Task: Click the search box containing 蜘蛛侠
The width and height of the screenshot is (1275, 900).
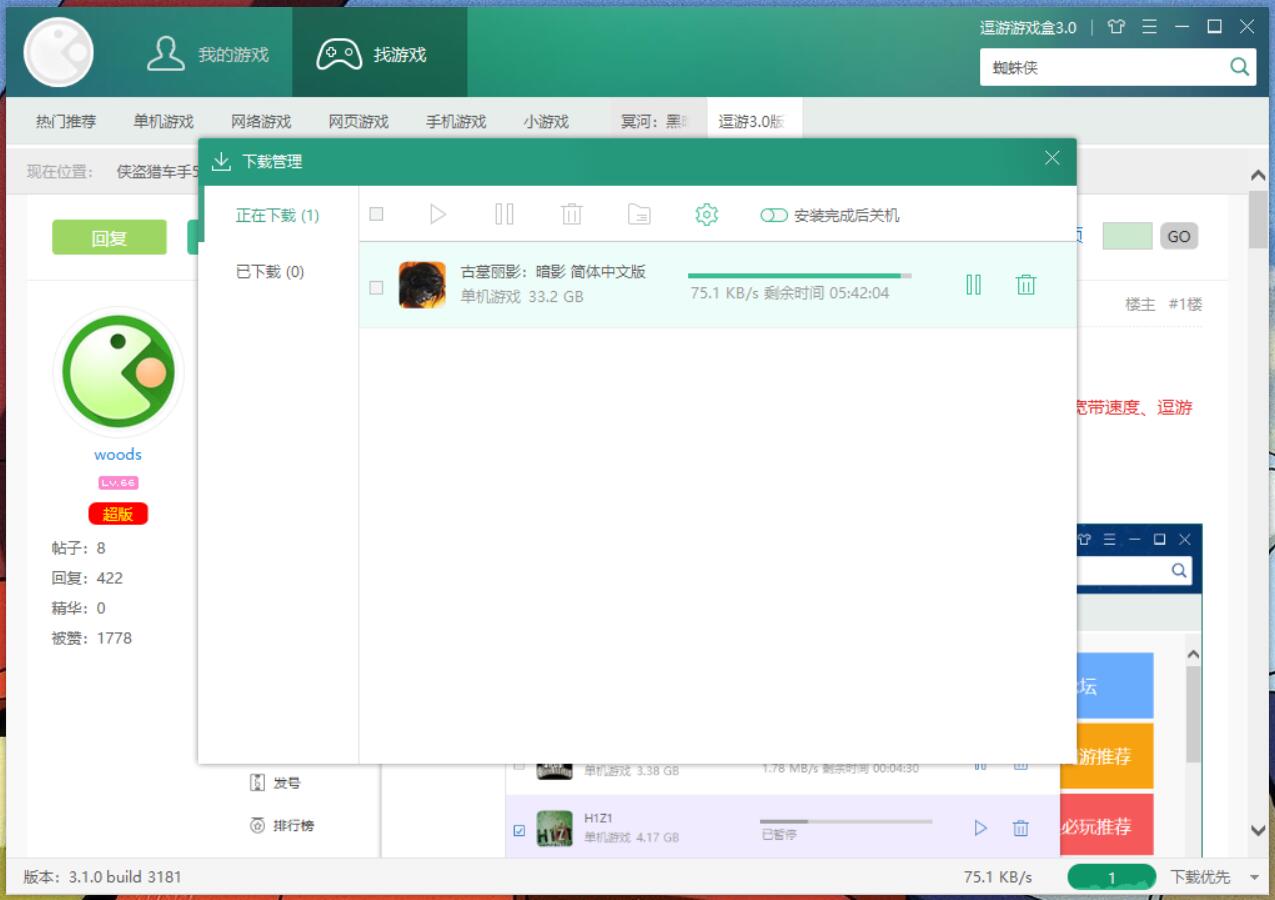Action: [x=1104, y=67]
